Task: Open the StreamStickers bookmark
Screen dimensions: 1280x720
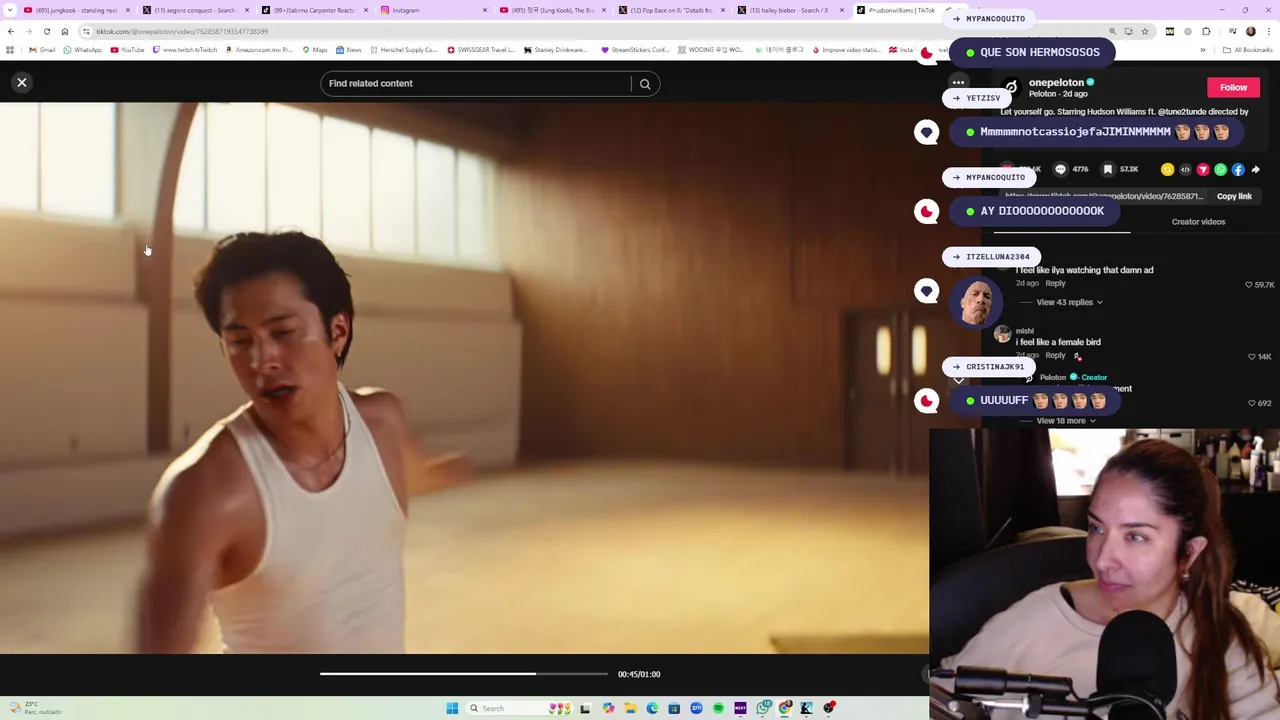Action: pyautogui.click(x=634, y=50)
